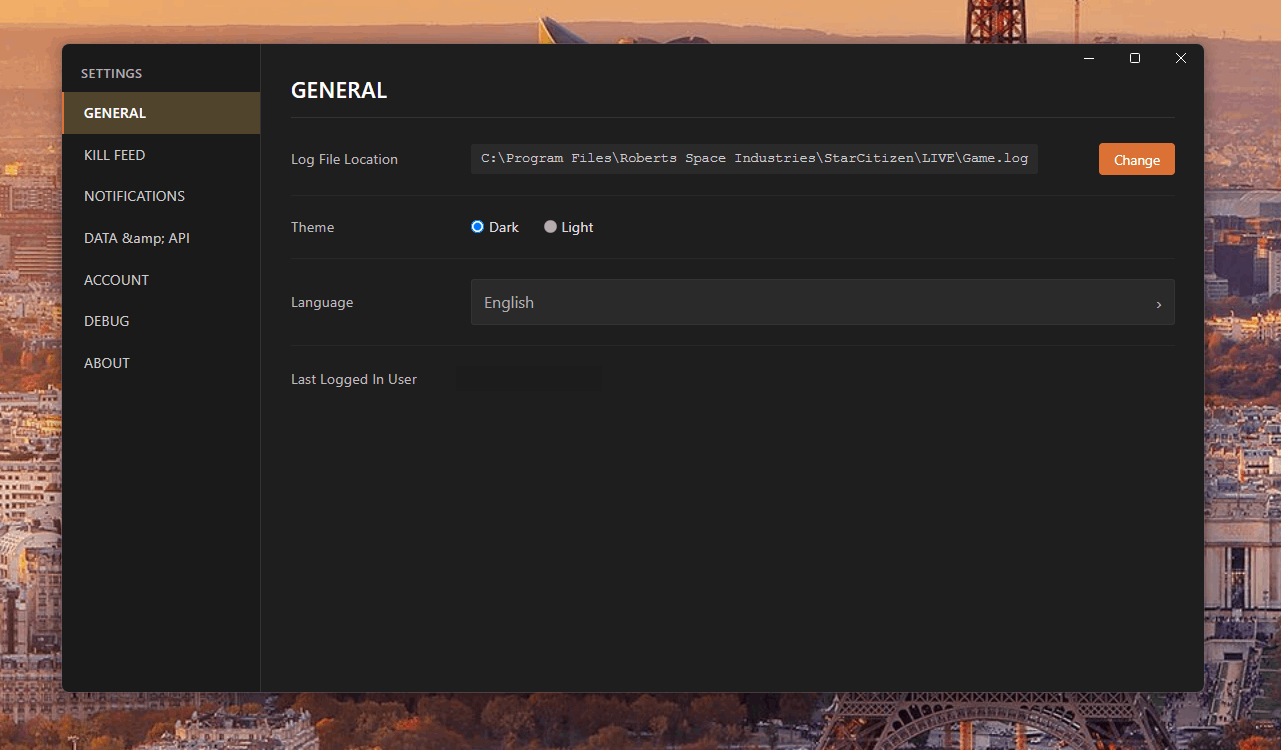The height and width of the screenshot is (750, 1281).
Task: Click the Last Logged In User field
Action: [529, 379]
